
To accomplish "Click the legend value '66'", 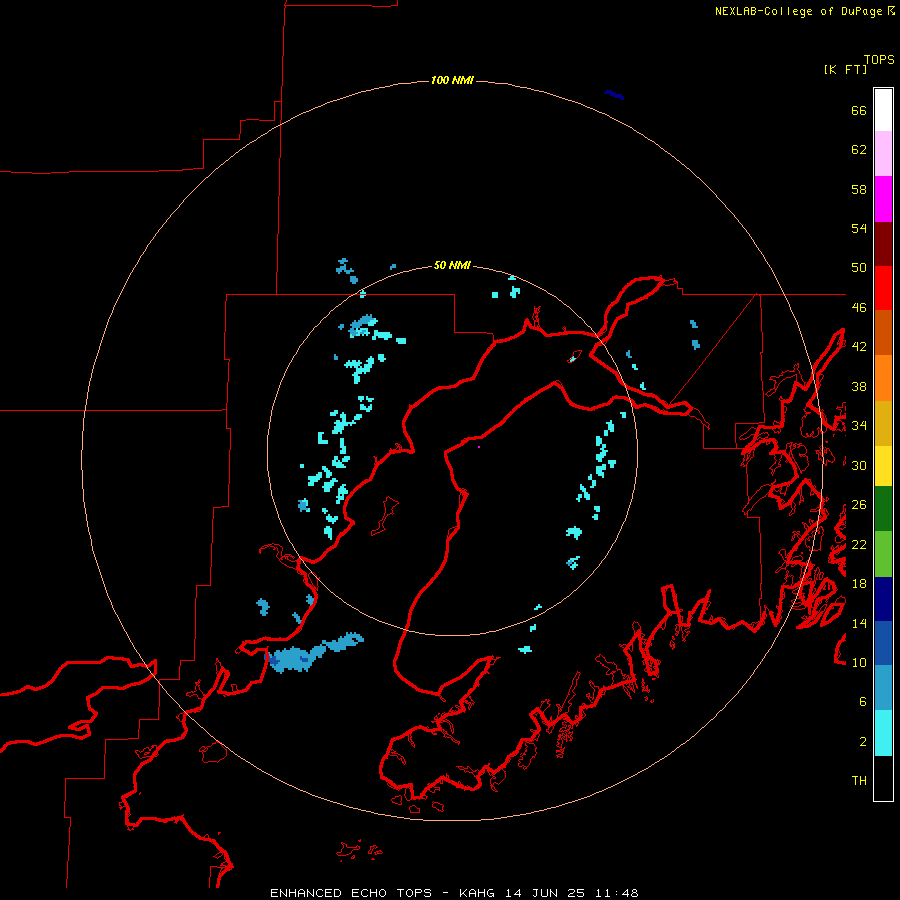I will 859,110.
